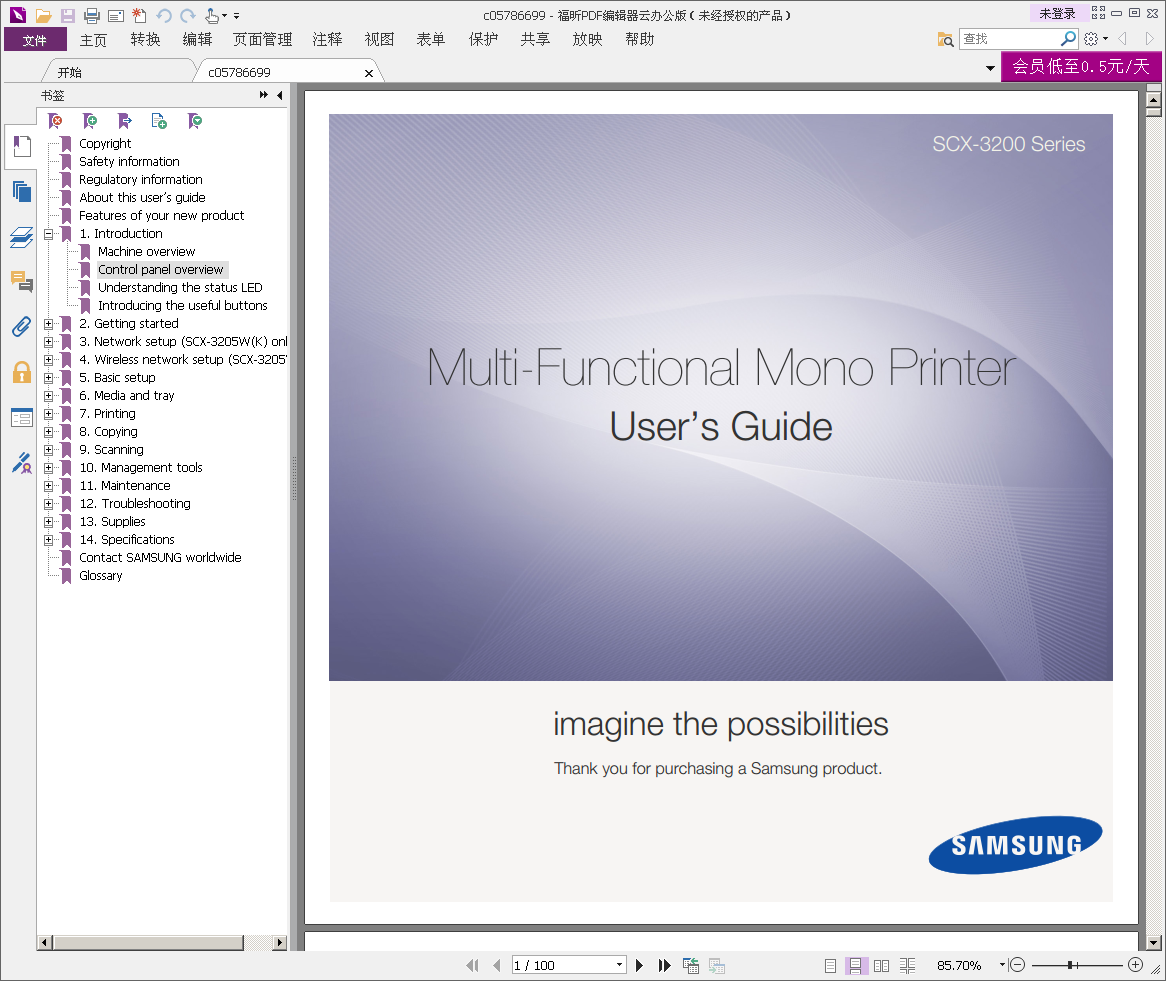Open the 主页 (Home) ribbon tab
This screenshot has height=981, width=1166.
click(x=93, y=39)
